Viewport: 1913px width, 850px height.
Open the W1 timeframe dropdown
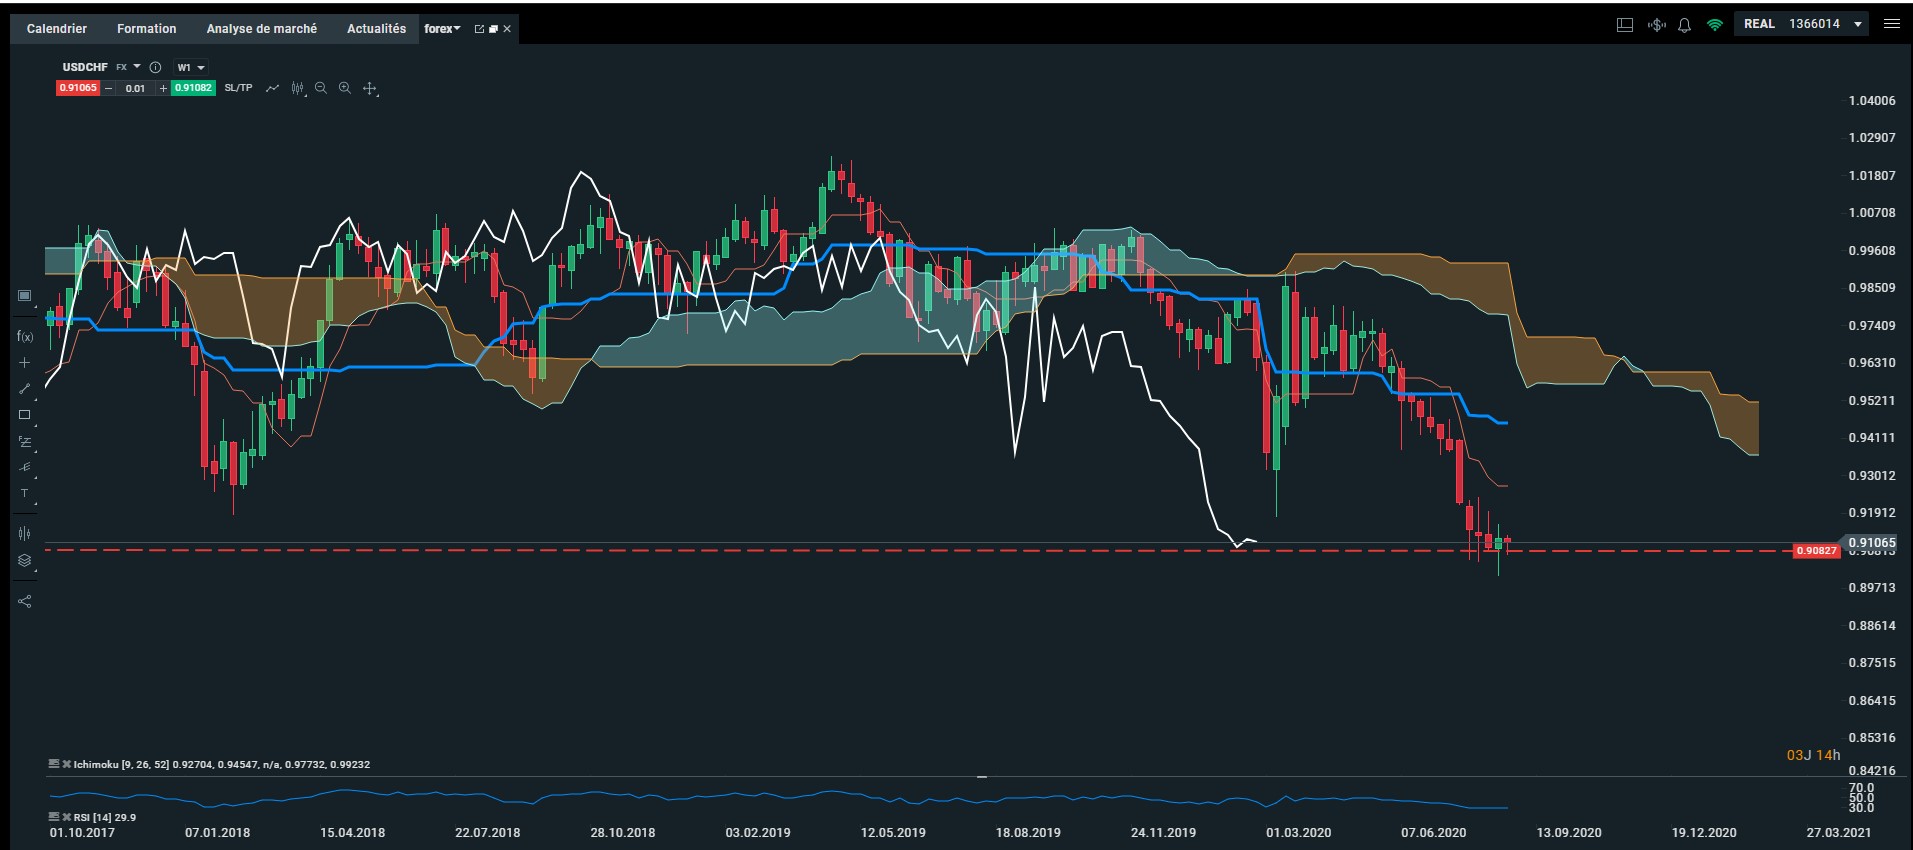tap(190, 67)
